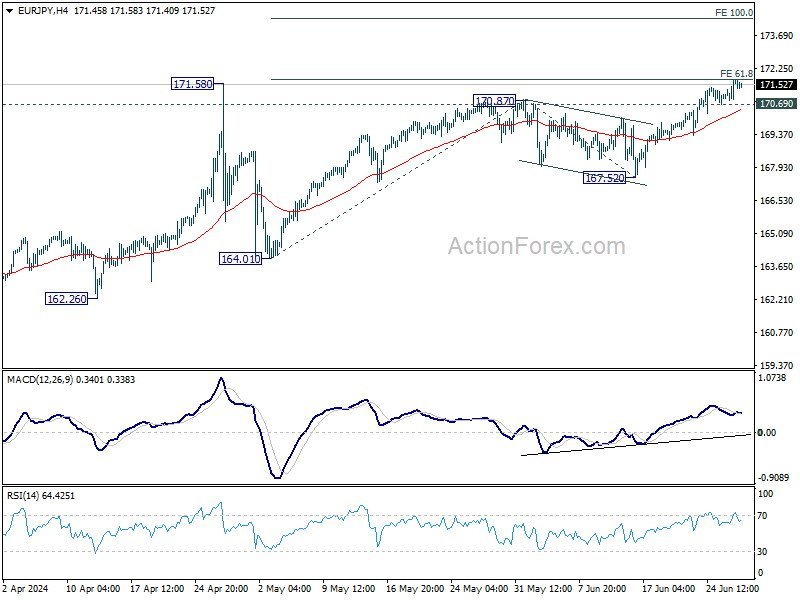Select the 170.870 price label
Screen dimensions: 800x600
point(494,101)
